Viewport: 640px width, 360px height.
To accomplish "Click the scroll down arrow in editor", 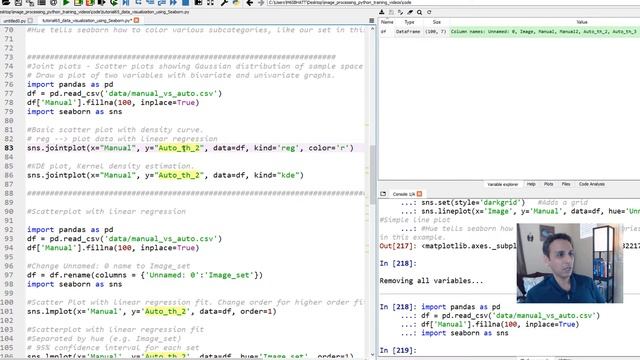I will coord(372,355).
